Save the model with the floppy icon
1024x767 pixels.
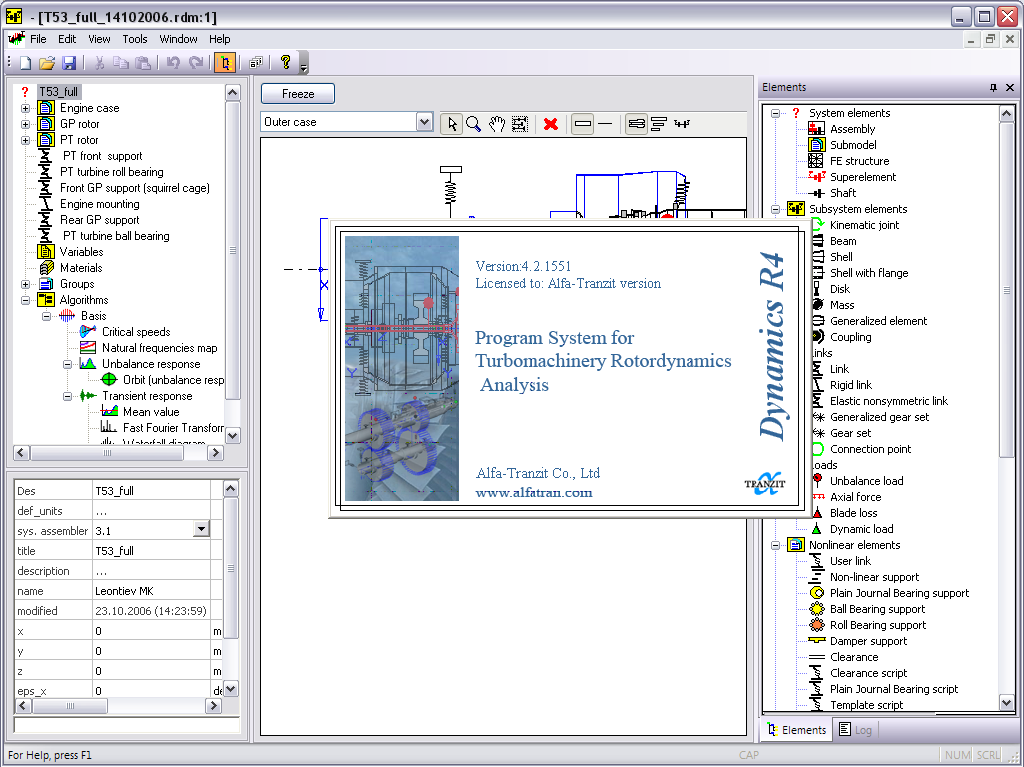point(69,63)
